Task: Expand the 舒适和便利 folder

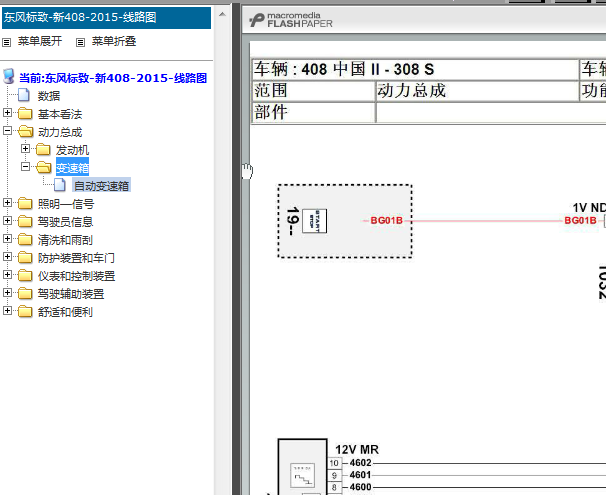Action: [x=7, y=310]
